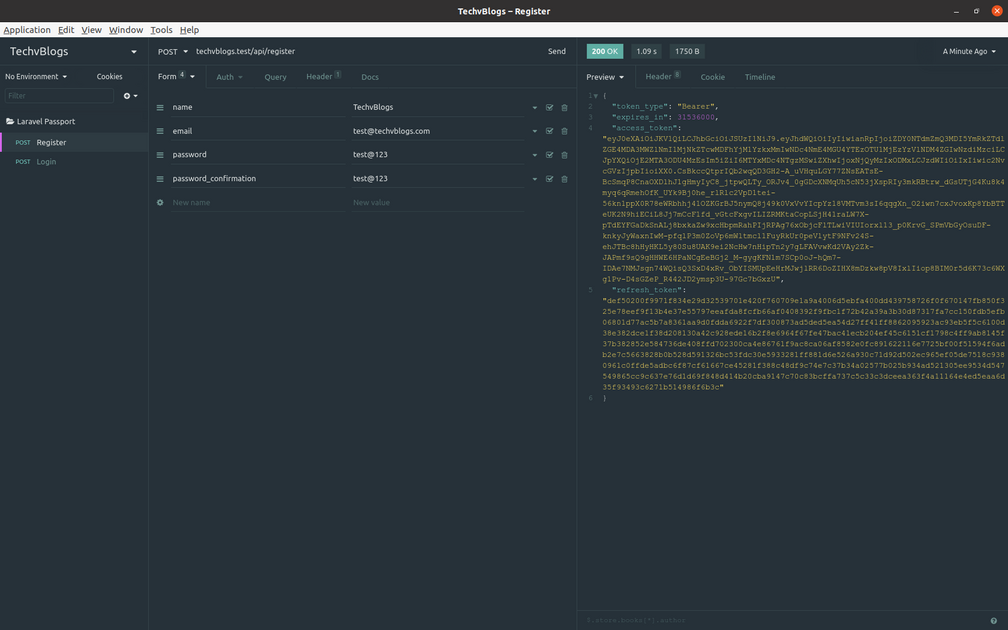Open the create request plus icon menu

point(130,96)
